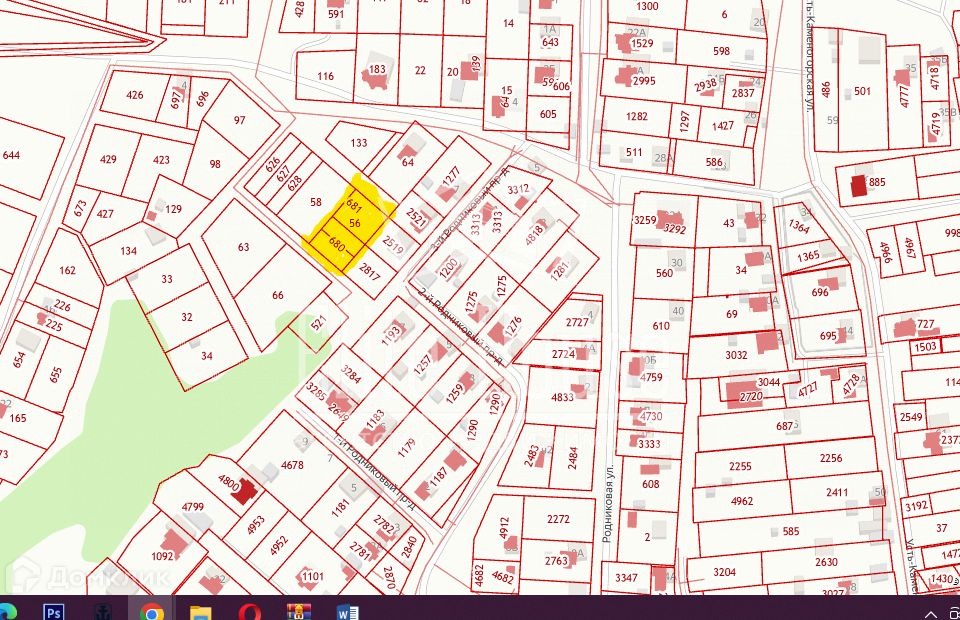
Task: Open File Explorer from the taskbar
Action: (x=201, y=611)
